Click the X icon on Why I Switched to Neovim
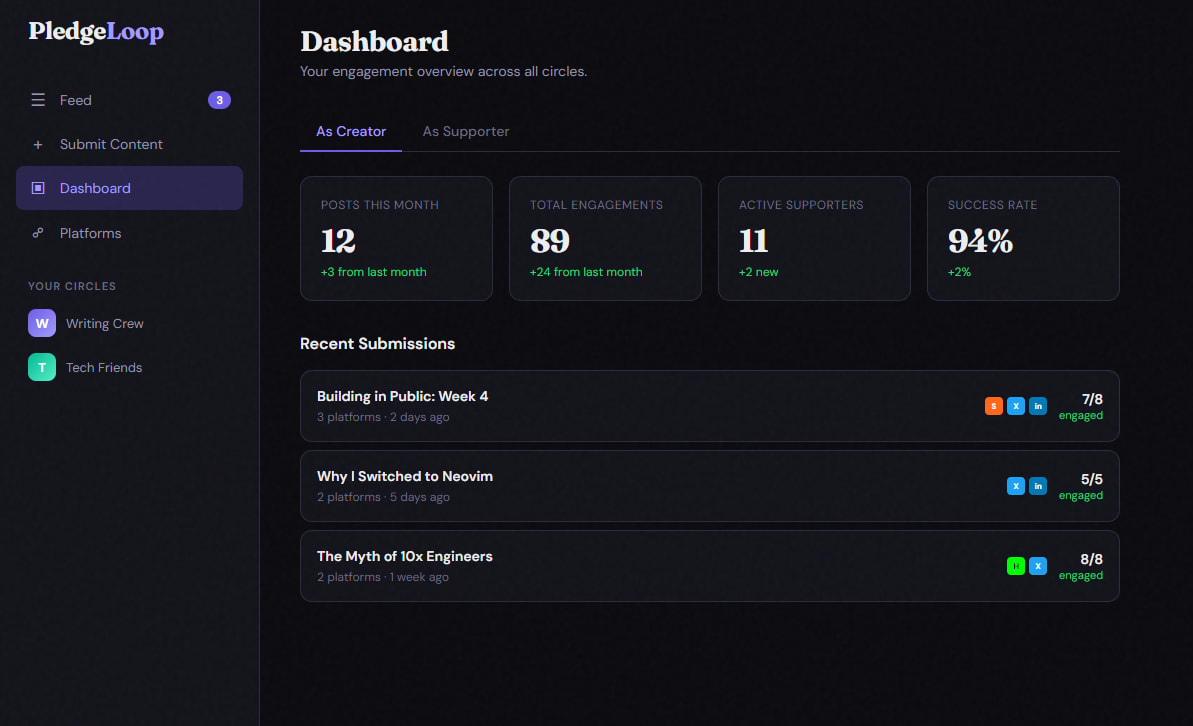This screenshot has width=1193, height=726. point(1016,486)
